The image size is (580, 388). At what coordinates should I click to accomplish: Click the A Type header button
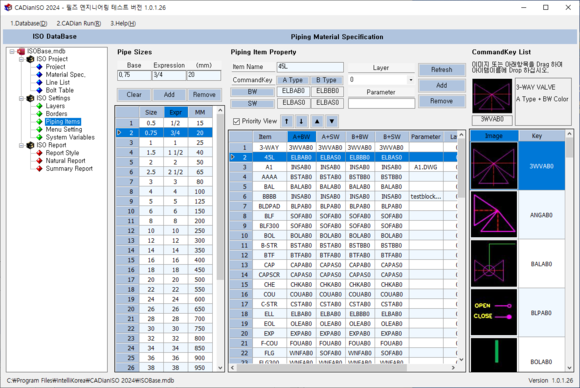tap(293, 80)
